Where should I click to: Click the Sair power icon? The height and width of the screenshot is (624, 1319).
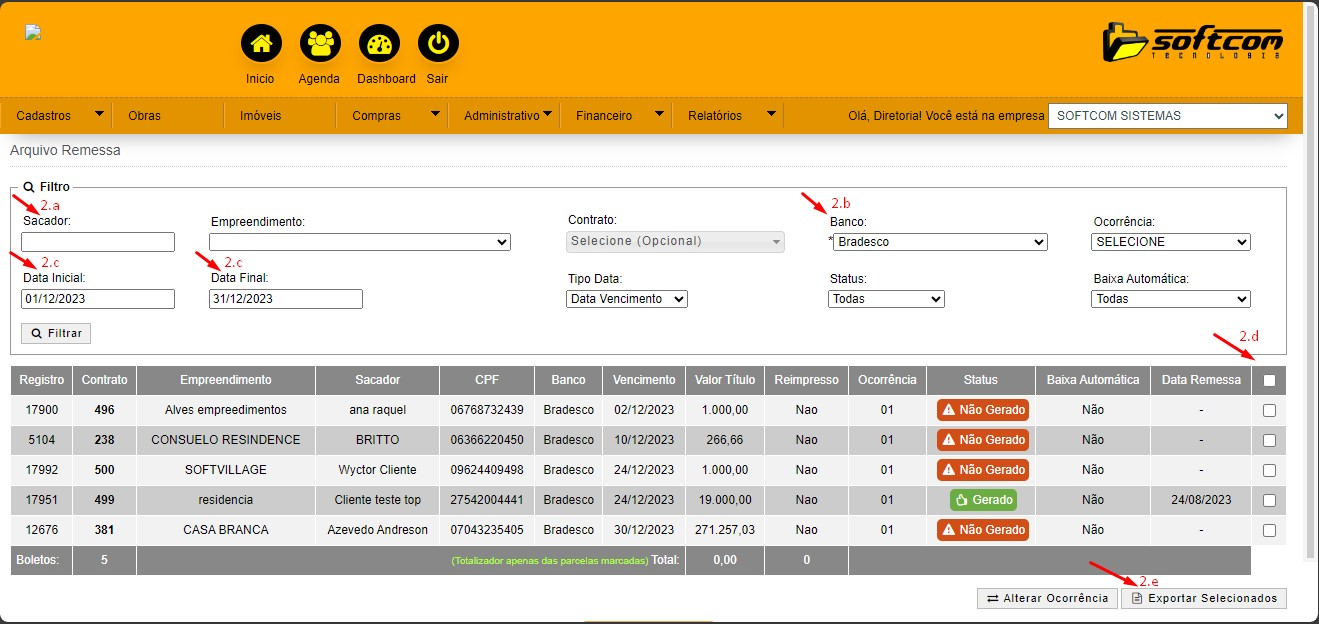438,44
